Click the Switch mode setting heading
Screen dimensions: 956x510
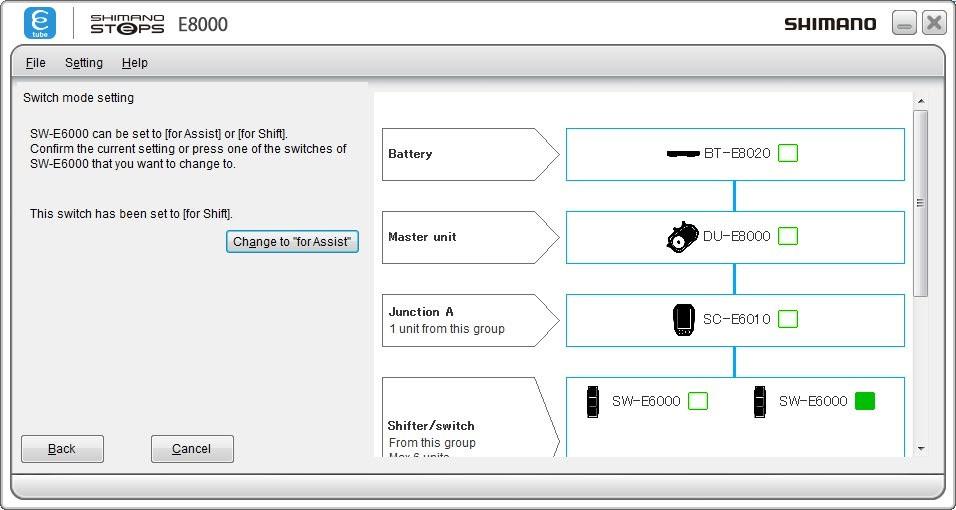(x=79, y=98)
